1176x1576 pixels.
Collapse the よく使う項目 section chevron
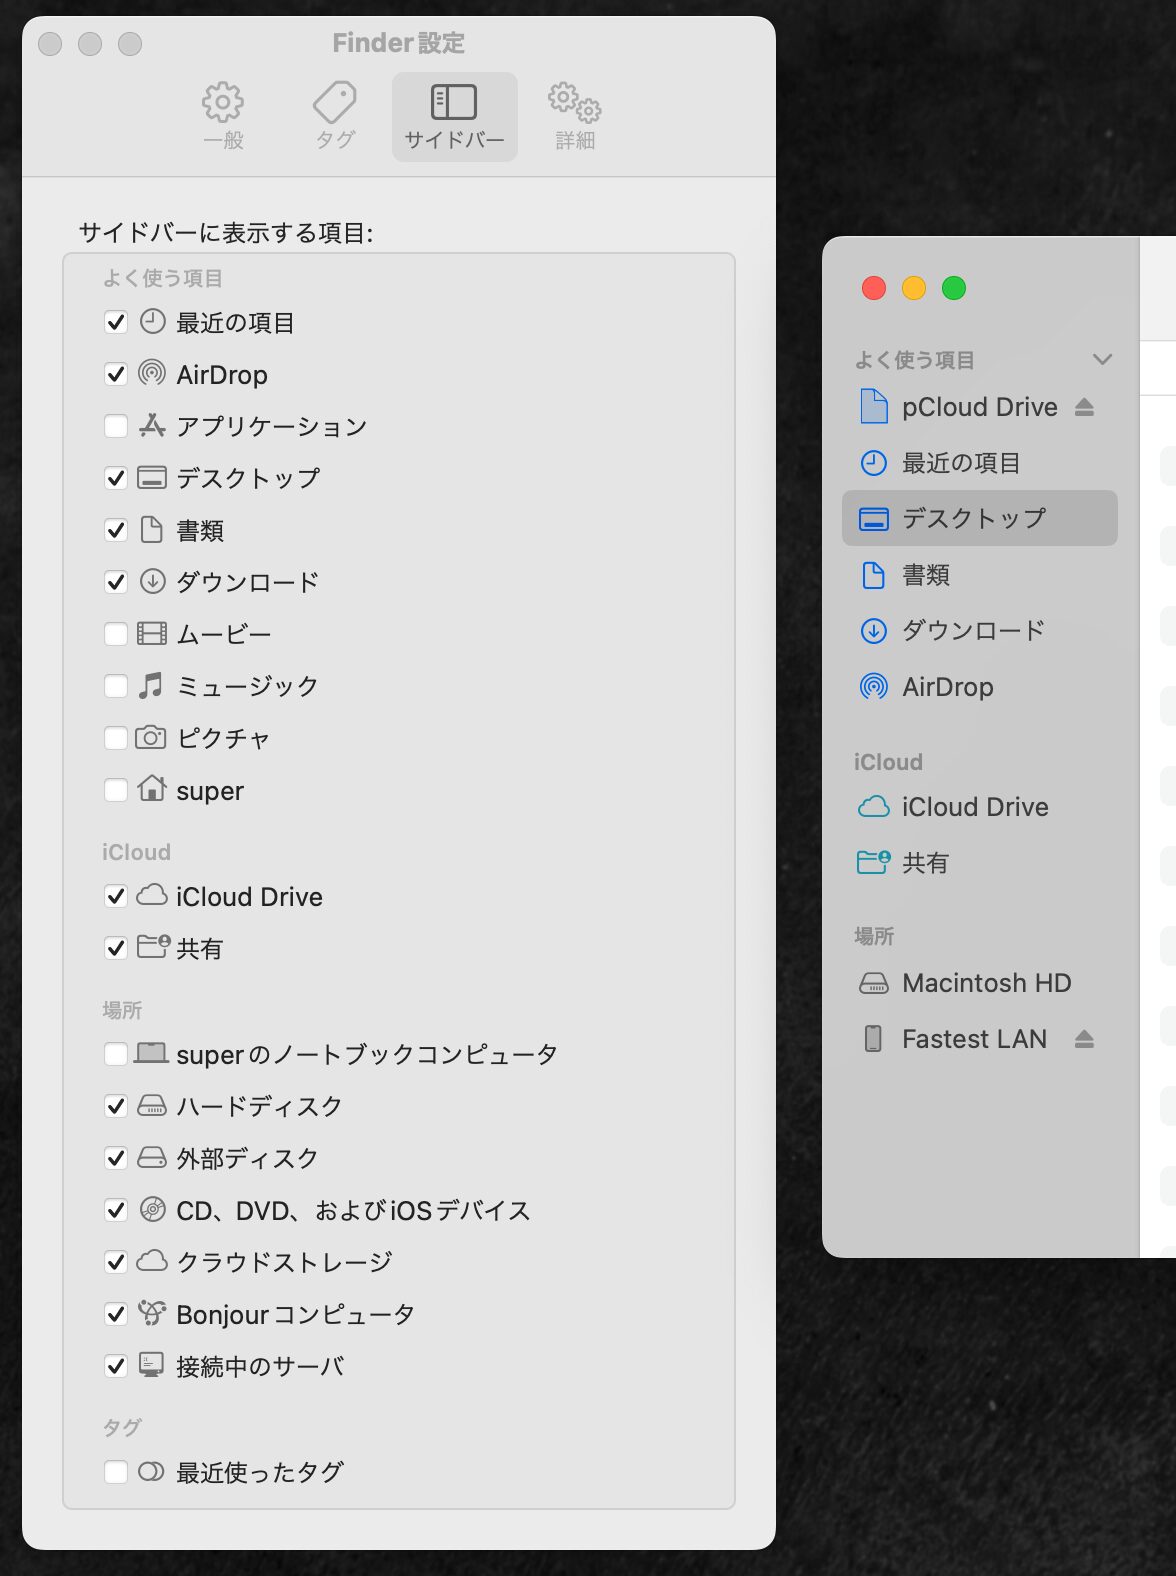coord(1102,360)
